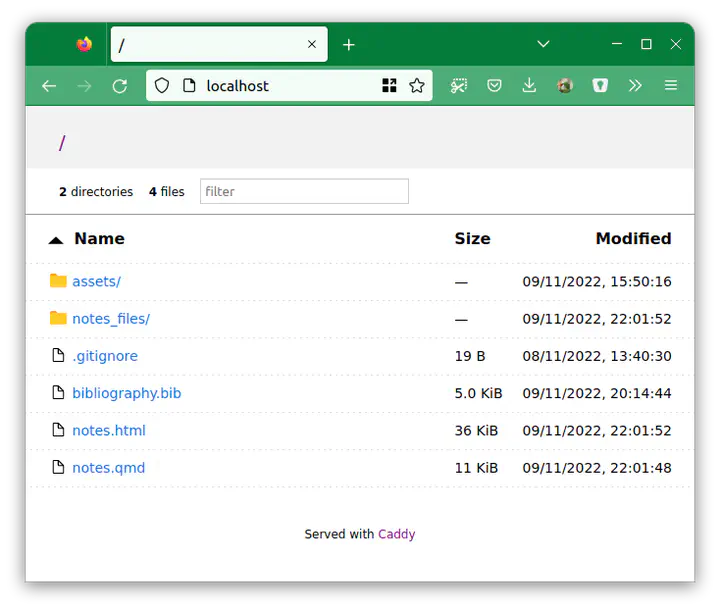The image size is (720, 610).
Task: Reload the page with the refresh icon
Action: [x=120, y=86]
